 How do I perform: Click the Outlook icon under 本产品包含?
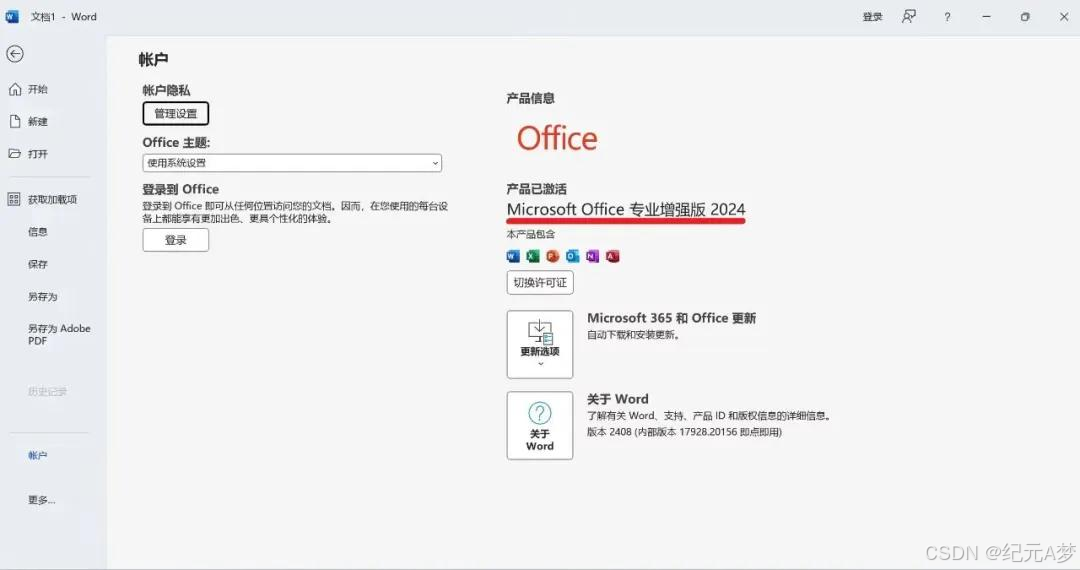tap(572, 257)
